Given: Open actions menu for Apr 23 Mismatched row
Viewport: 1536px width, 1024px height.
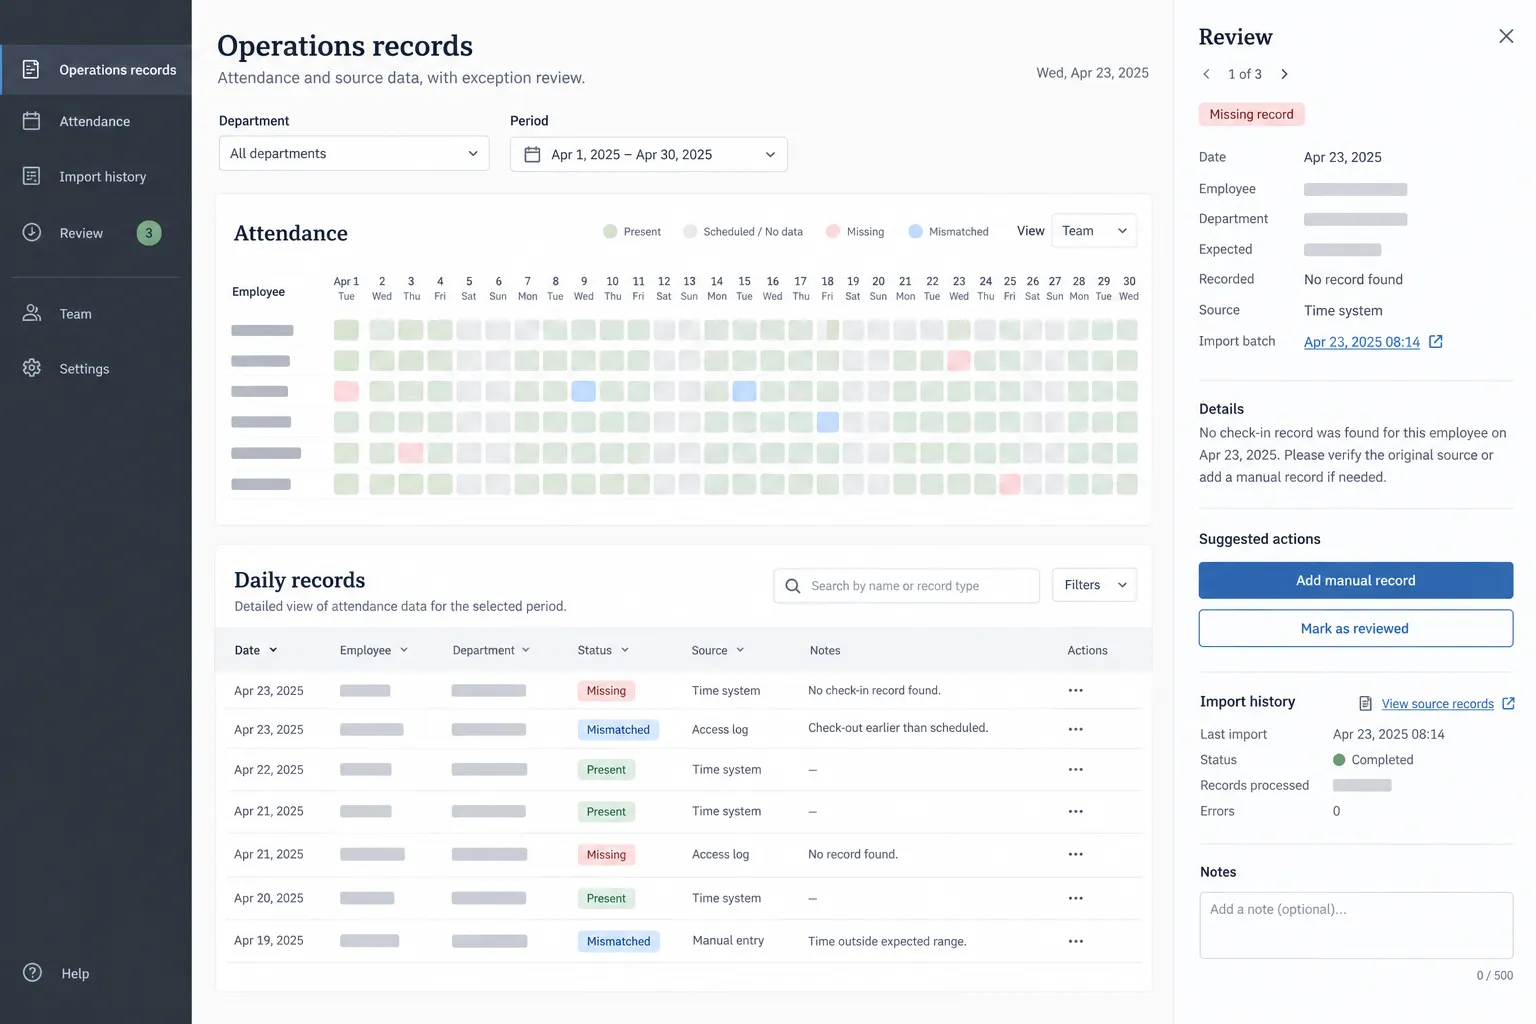Looking at the screenshot, I should pos(1076,729).
